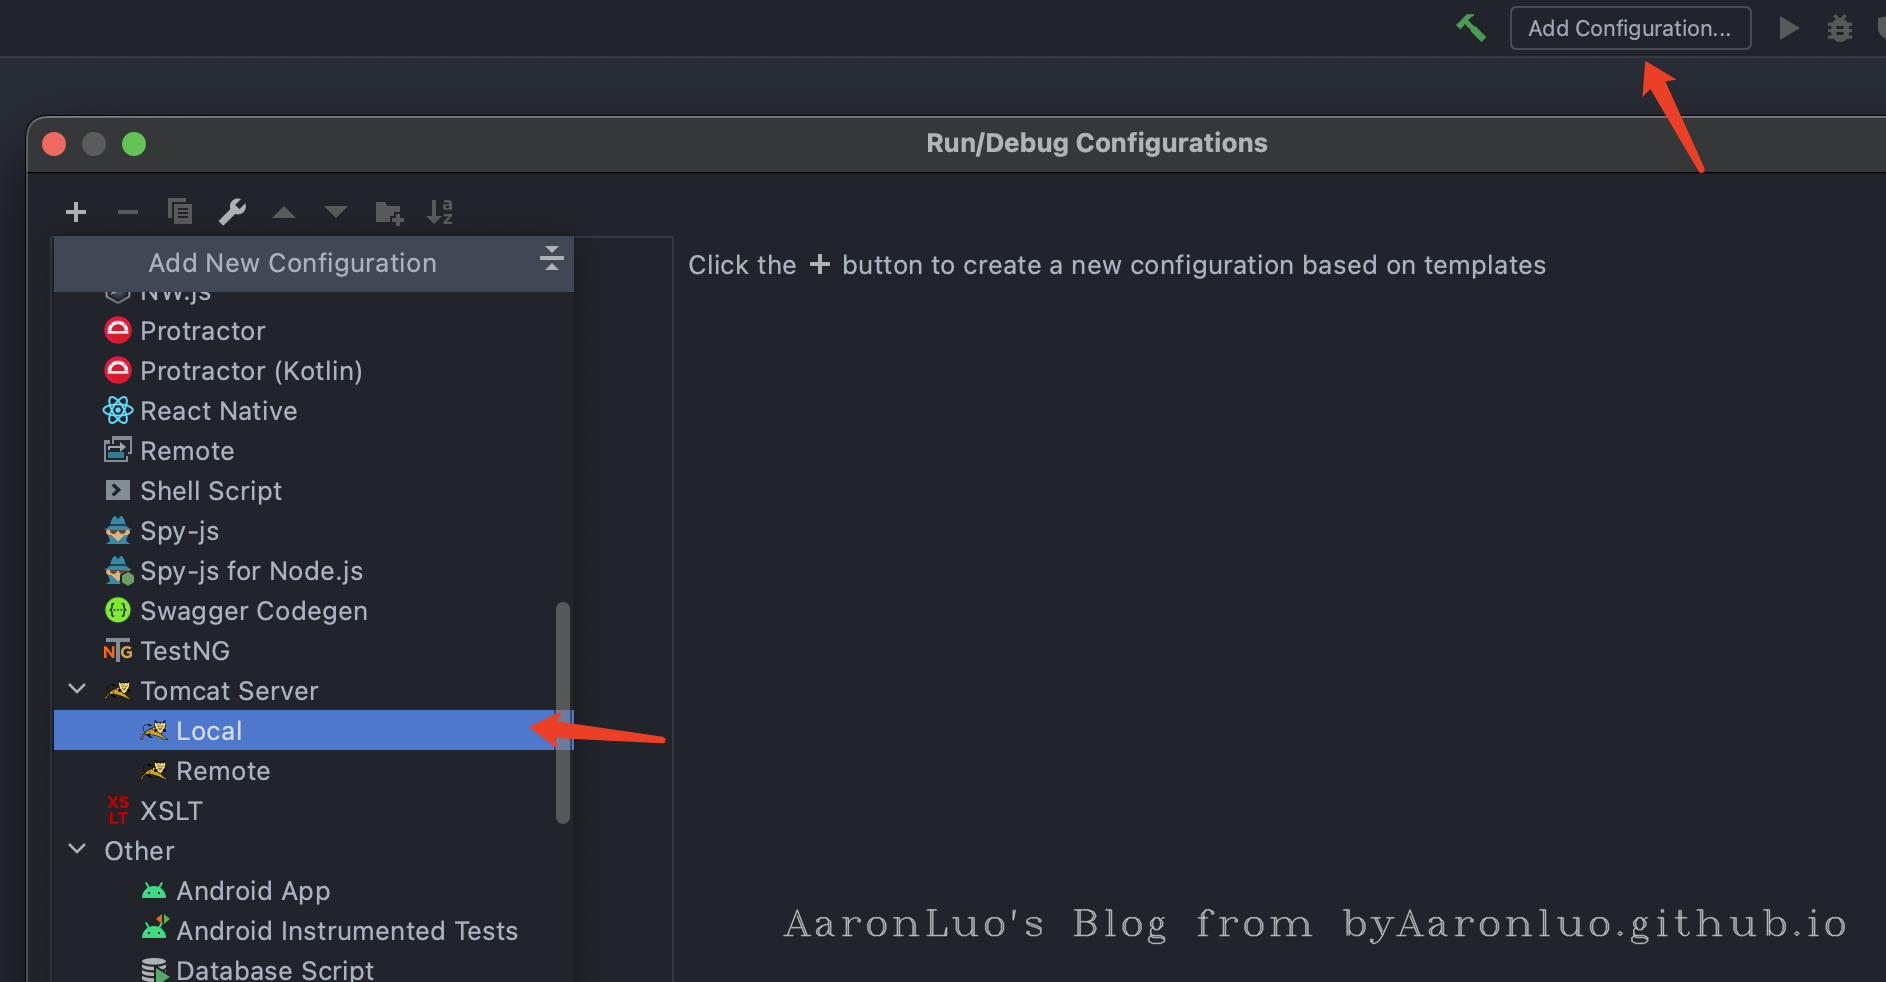Select Local under Tomcat Server

coord(314,731)
